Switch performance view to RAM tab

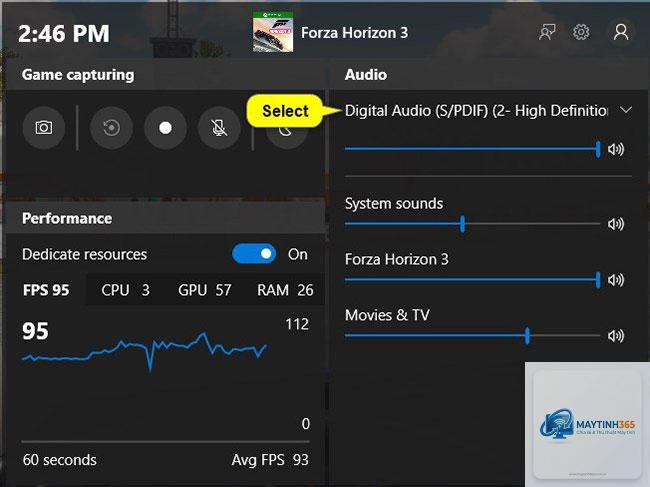pyautogui.click(x=285, y=290)
